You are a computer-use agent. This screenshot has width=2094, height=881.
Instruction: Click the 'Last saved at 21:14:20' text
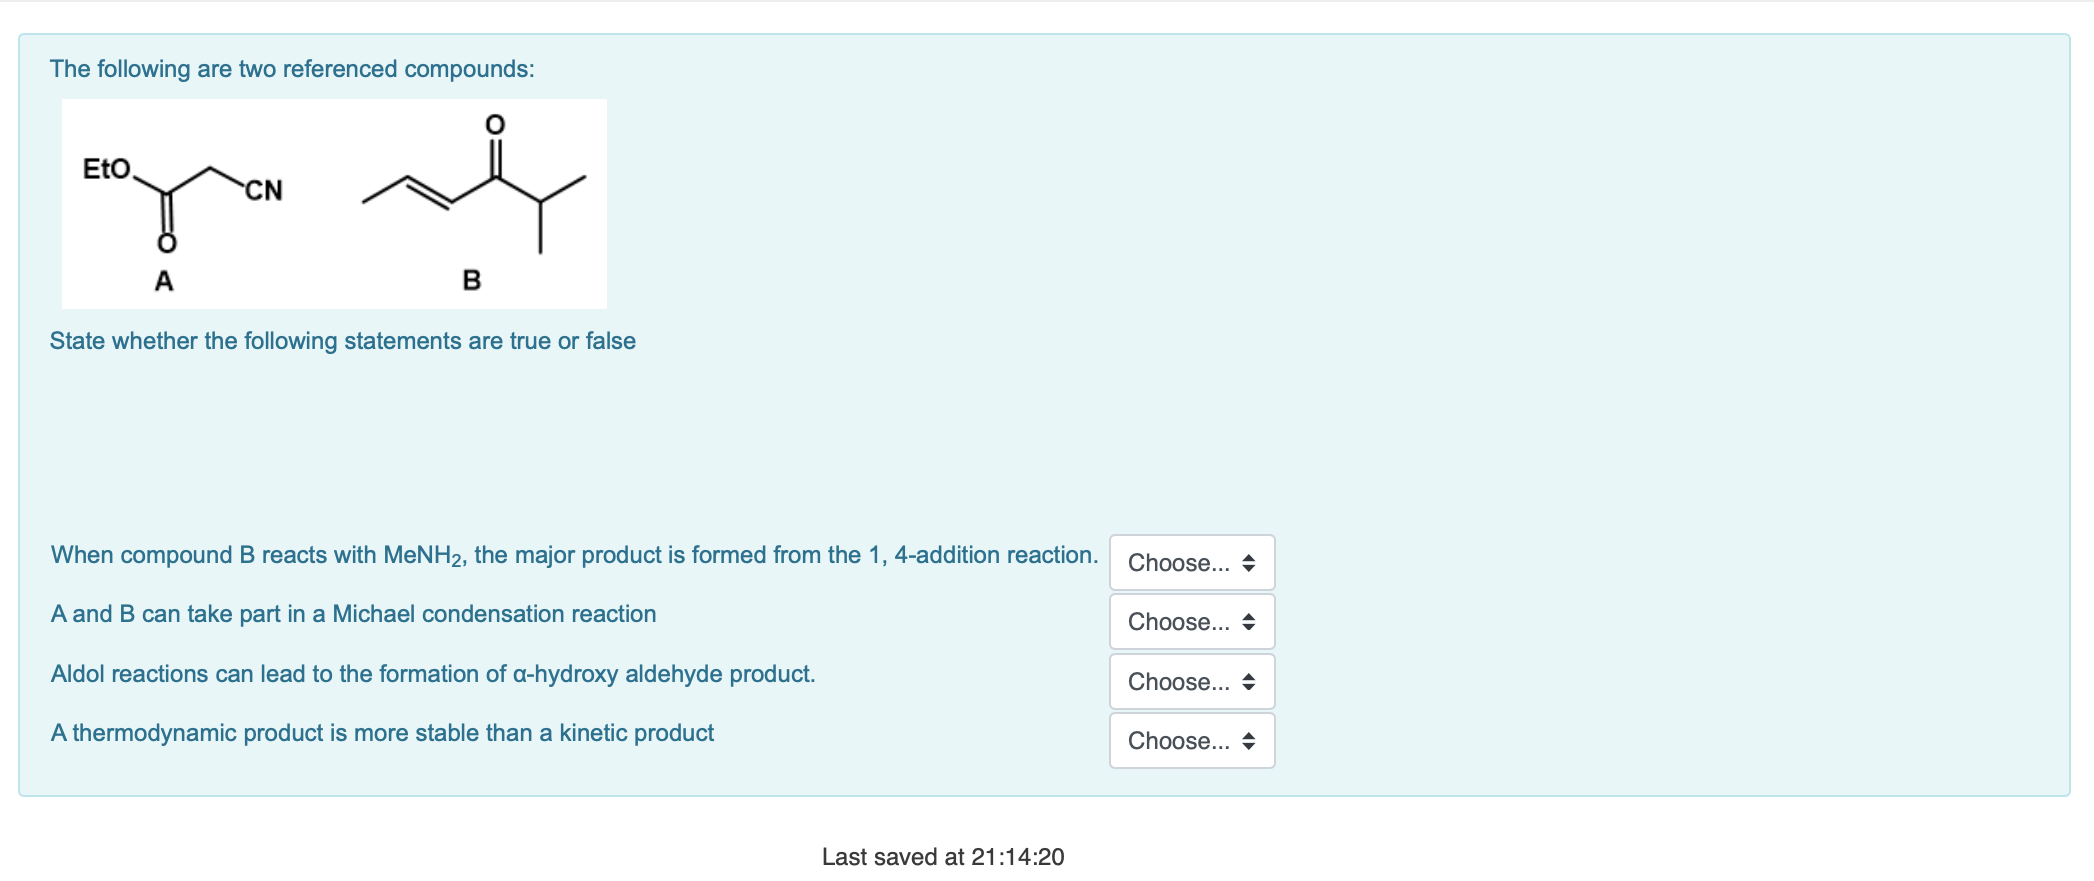tap(941, 856)
